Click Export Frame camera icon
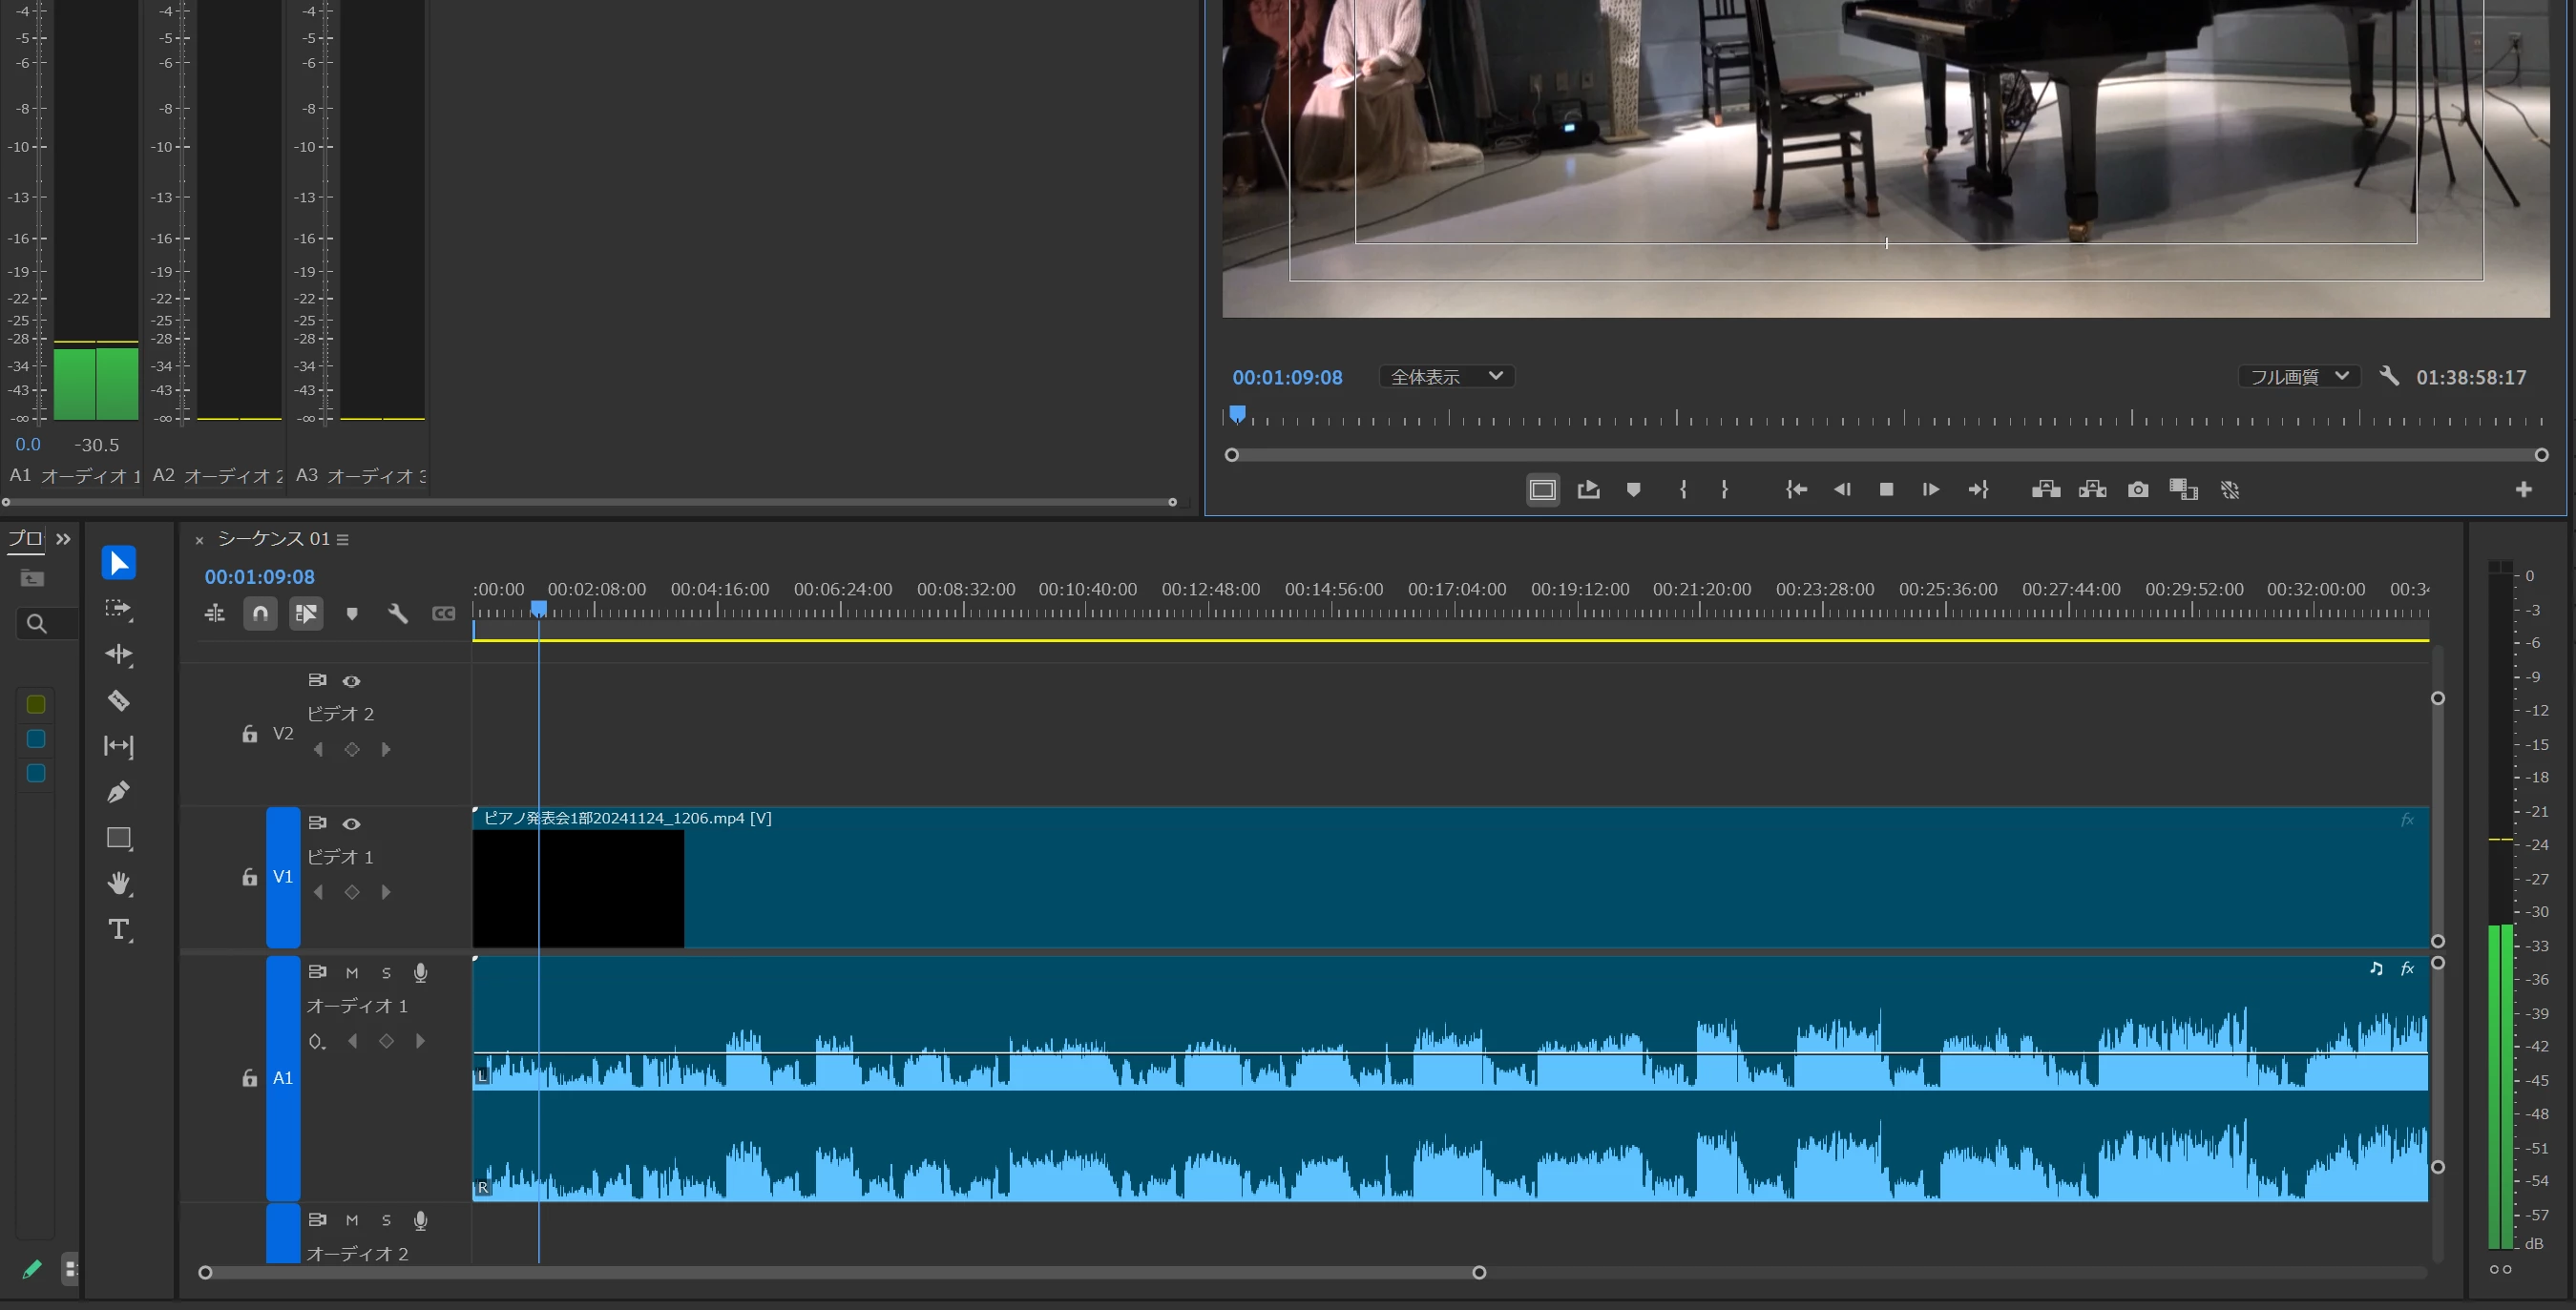2576x1310 pixels. (2138, 490)
